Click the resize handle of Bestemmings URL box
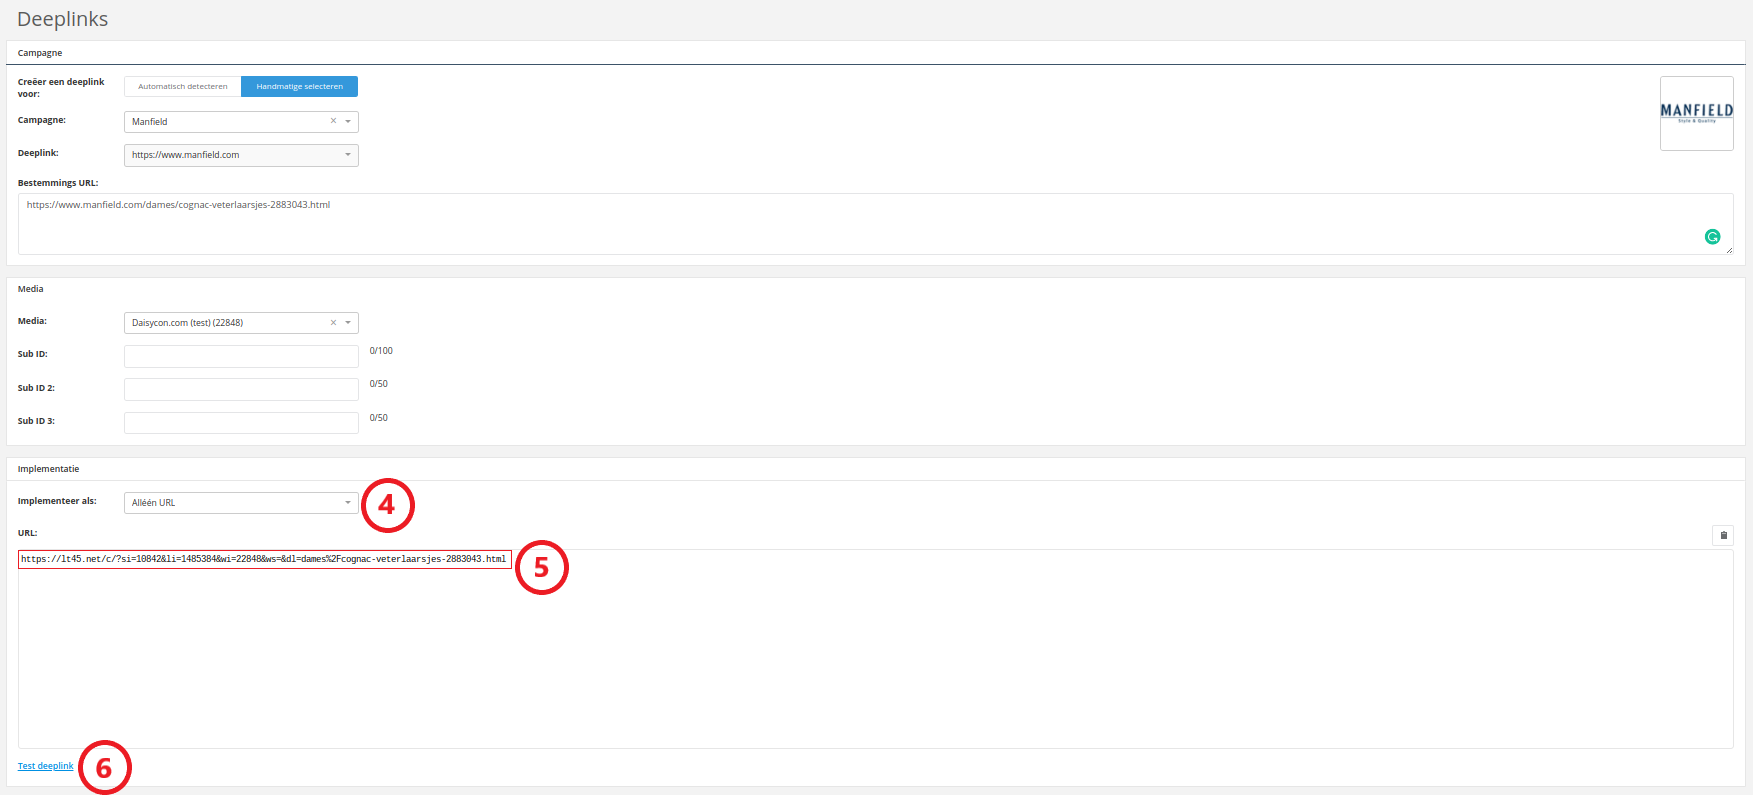1753x795 pixels. click(x=1729, y=249)
